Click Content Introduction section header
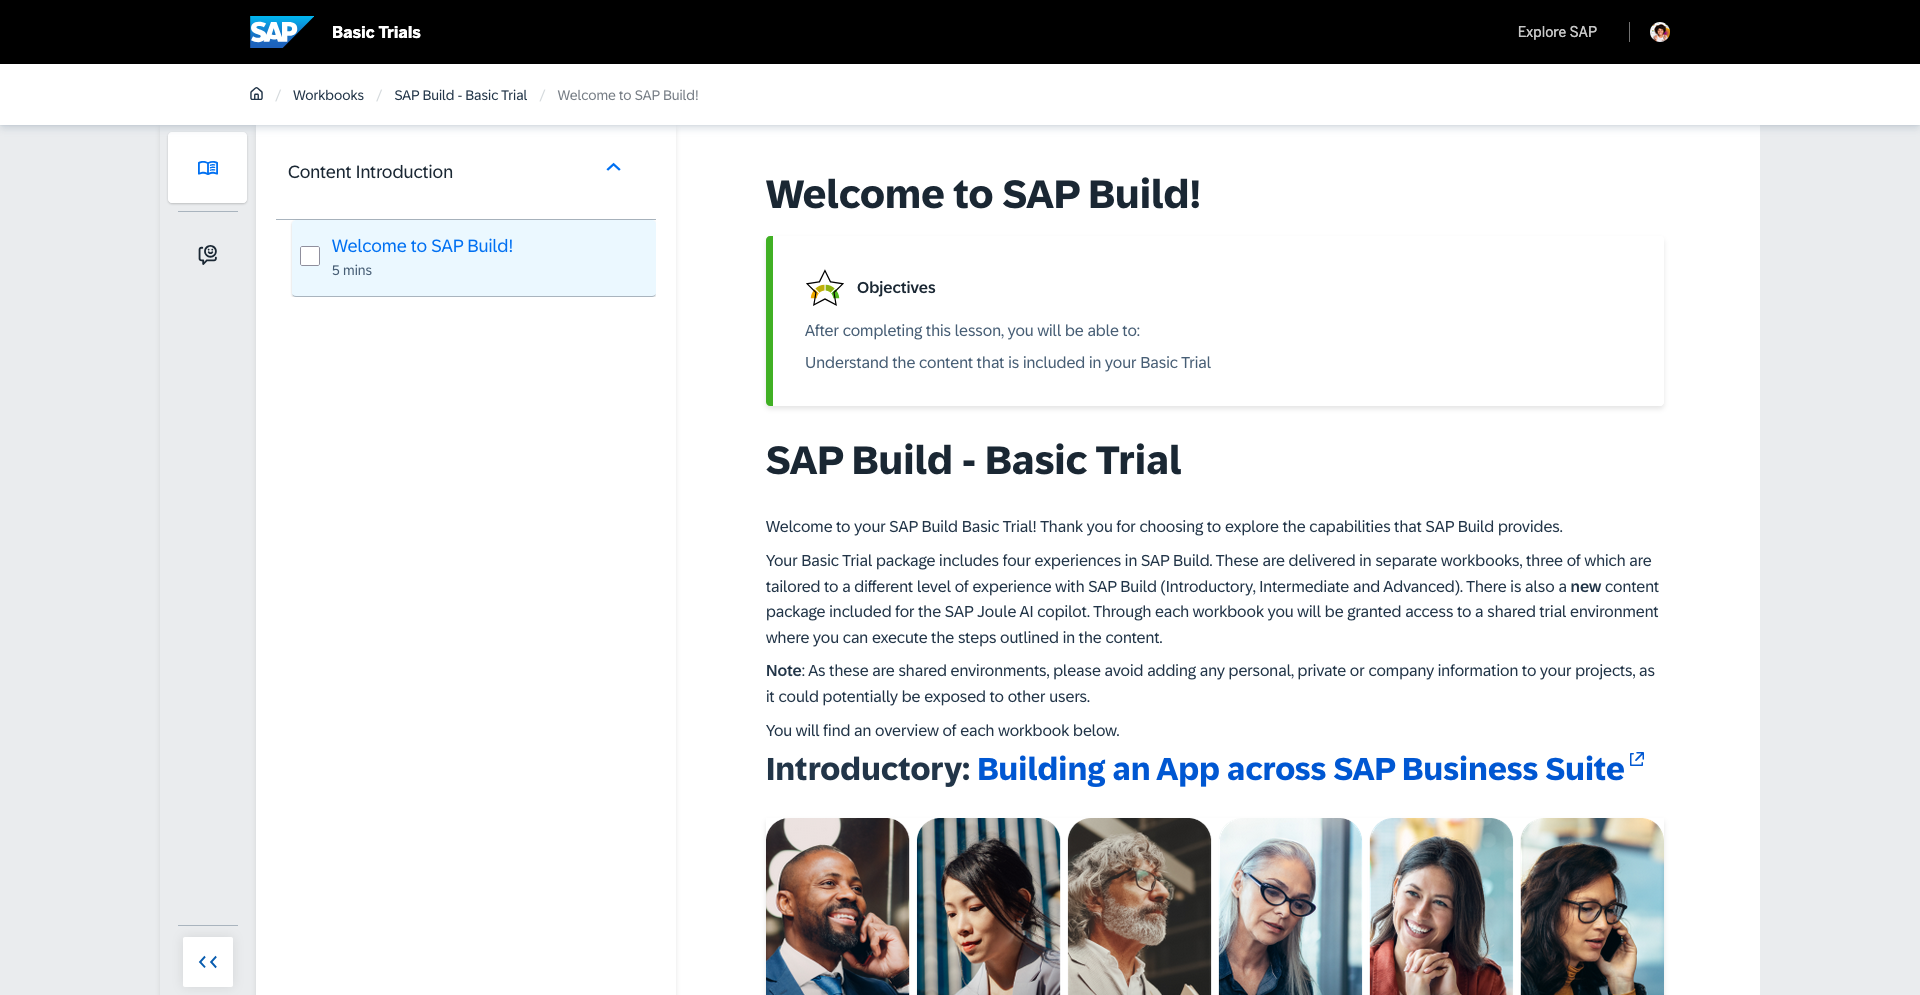This screenshot has width=1920, height=995. [466, 172]
